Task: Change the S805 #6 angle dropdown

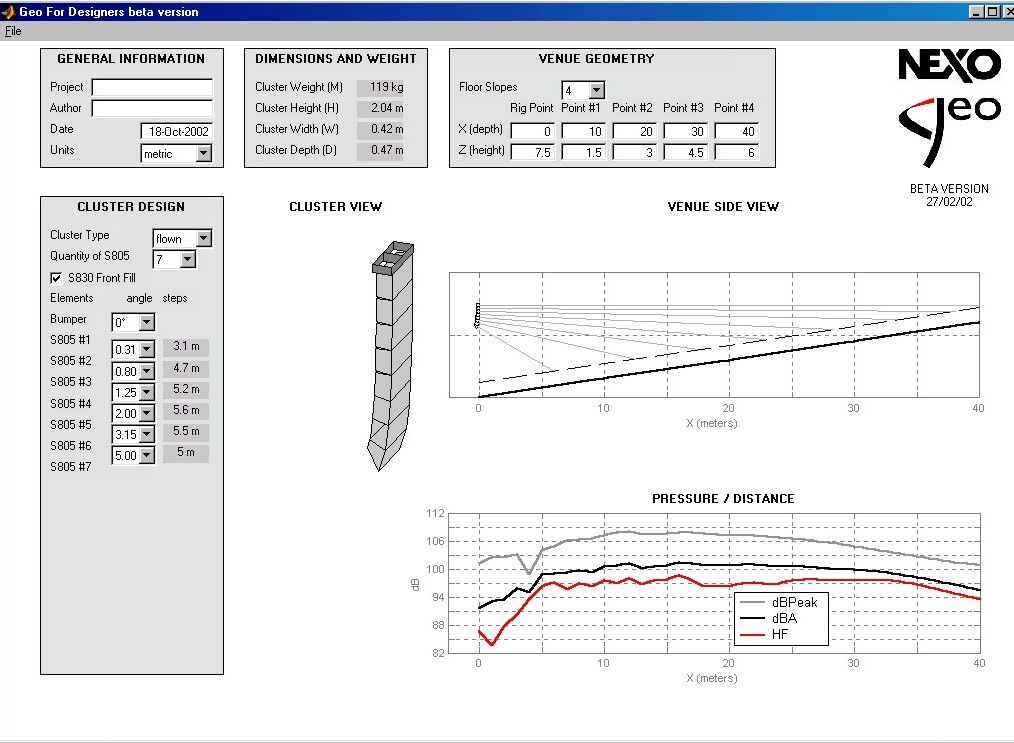Action: coord(146,456)
